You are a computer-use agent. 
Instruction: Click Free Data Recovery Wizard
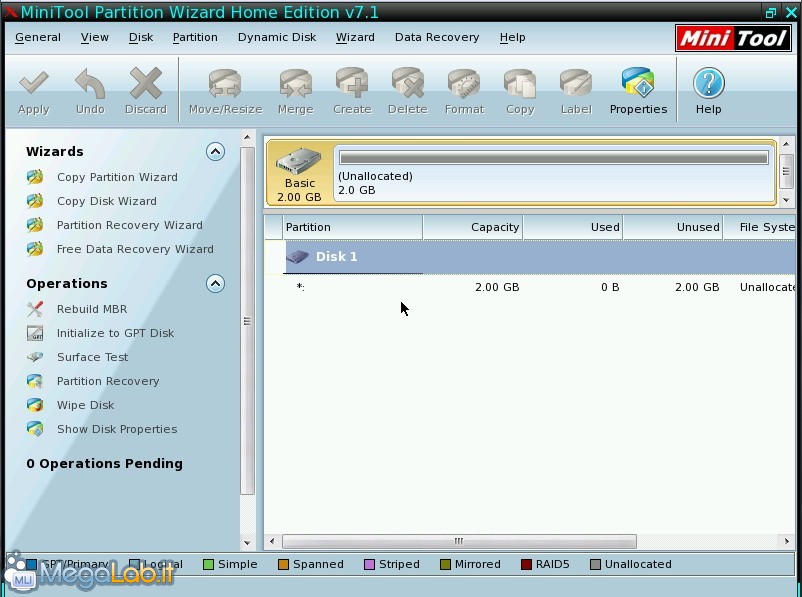click(x=135, y=249)
